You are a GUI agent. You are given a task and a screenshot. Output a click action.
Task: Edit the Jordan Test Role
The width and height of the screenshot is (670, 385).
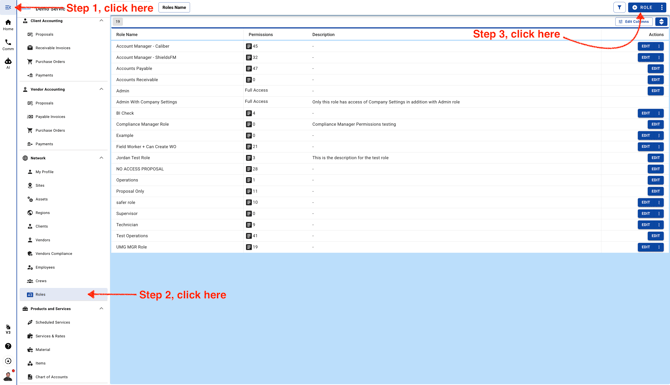[x=655, y=158]
